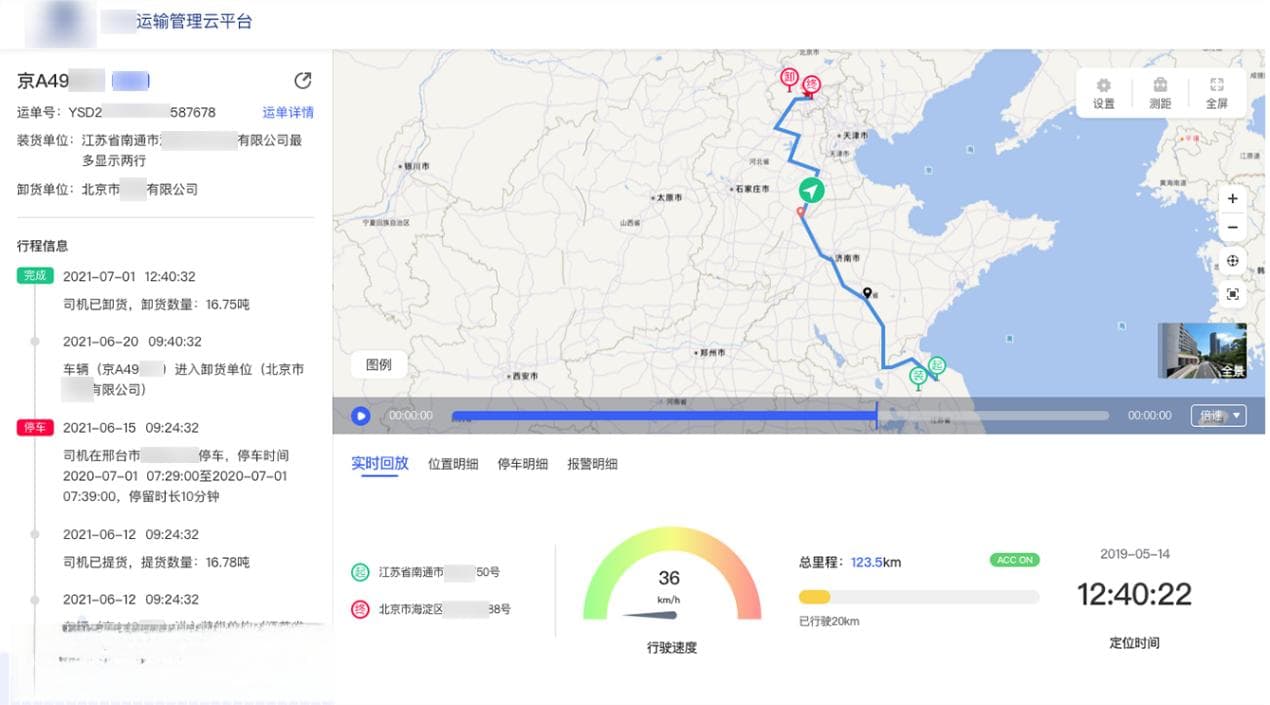The image size is (1270, 705).
Task: Click timeline entry 2021-06-15 09:24:32
Action: tap(131, 428)
